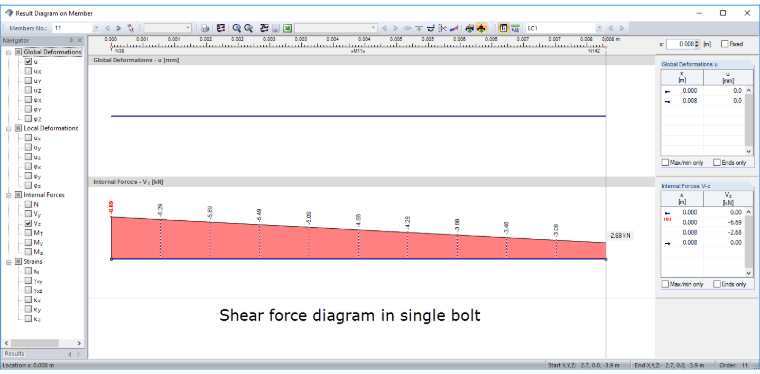This screenshot has height=374, width=760.
Task: Go to previous member number arrow
Action: (108, 28)
